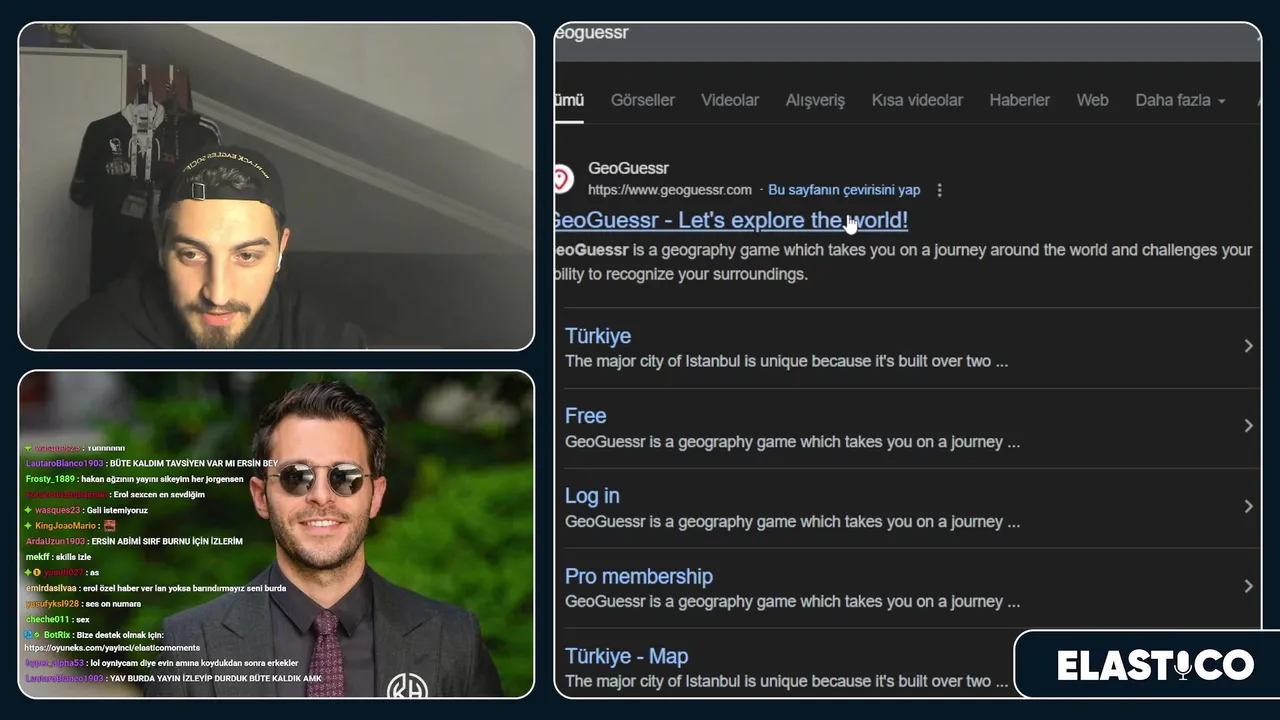This screenshot has height=720, width=1280.
Task: Click the GeoGuessr site name above the URL
Action: (x=628, y=168)
